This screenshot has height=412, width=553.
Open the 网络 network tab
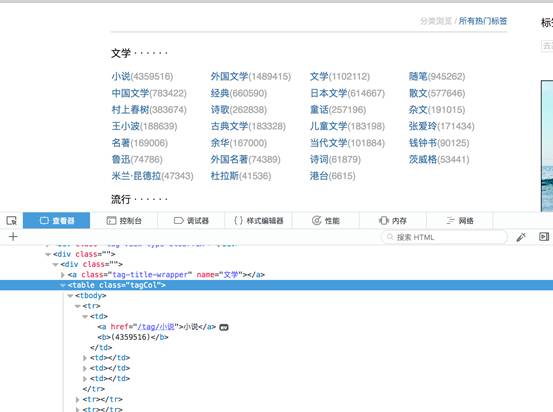coord(460,220)
